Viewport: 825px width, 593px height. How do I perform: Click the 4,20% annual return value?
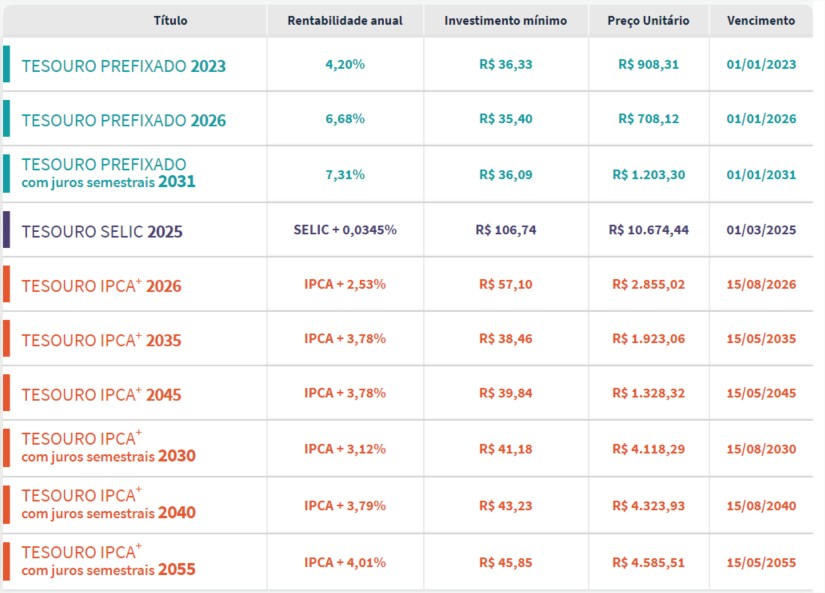coord(345,64)
